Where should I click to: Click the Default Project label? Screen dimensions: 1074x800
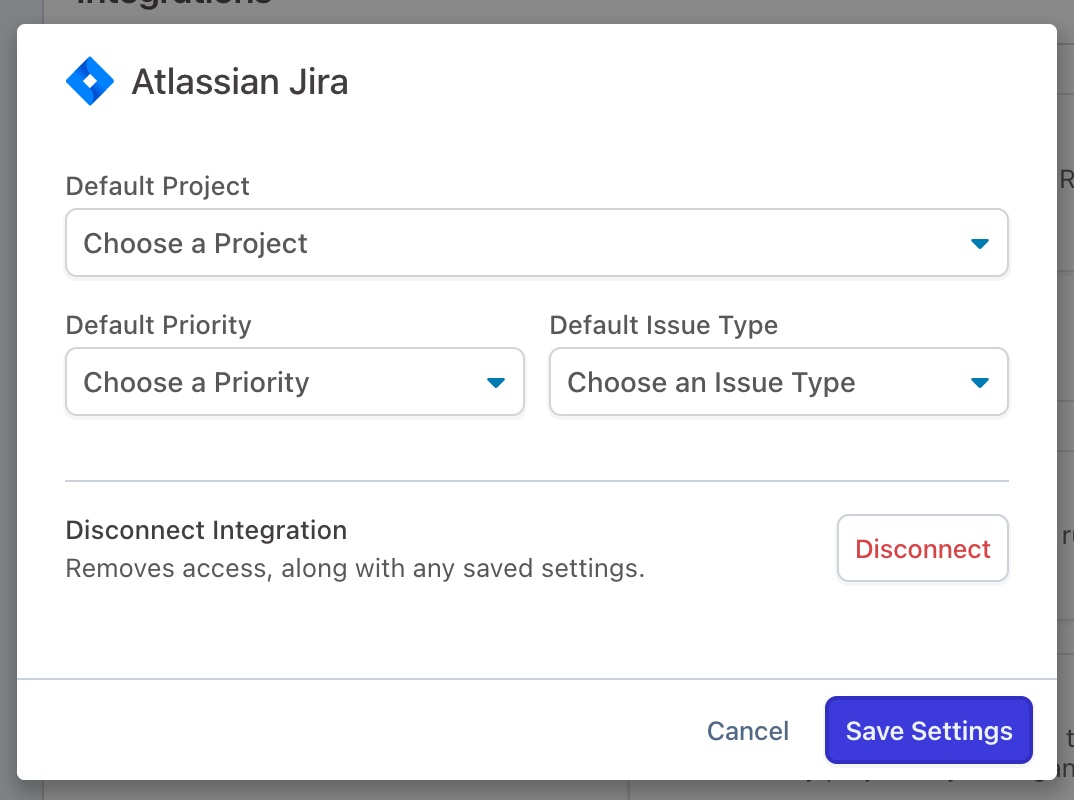[157, 186]
